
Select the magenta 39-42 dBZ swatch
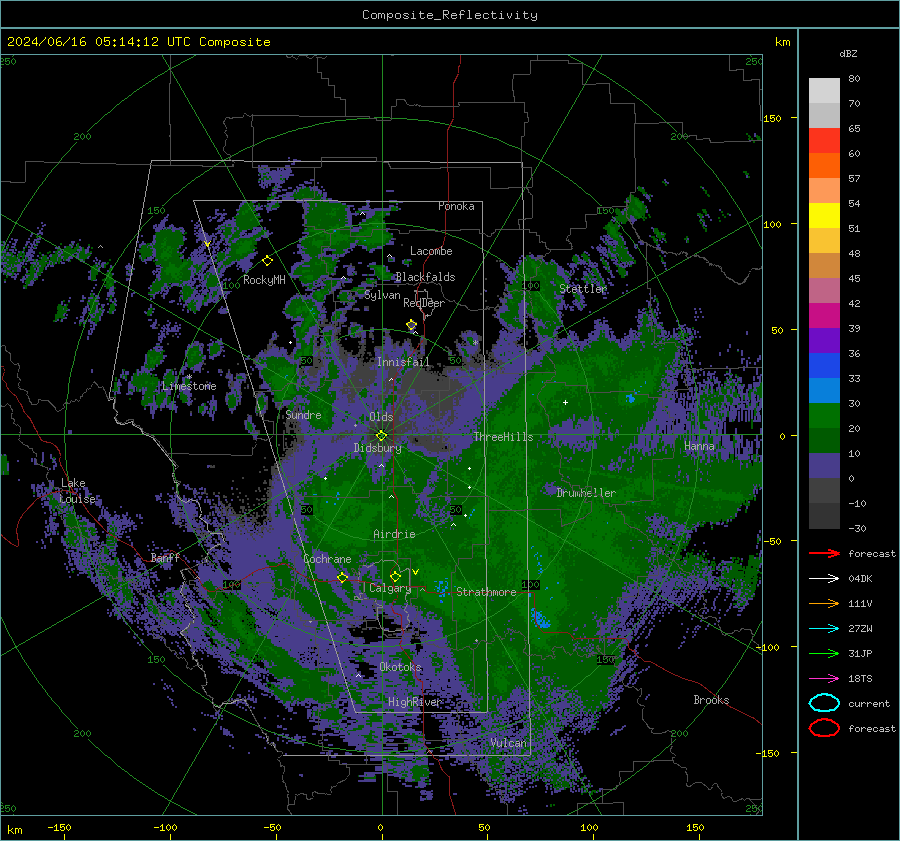(824, 316)
